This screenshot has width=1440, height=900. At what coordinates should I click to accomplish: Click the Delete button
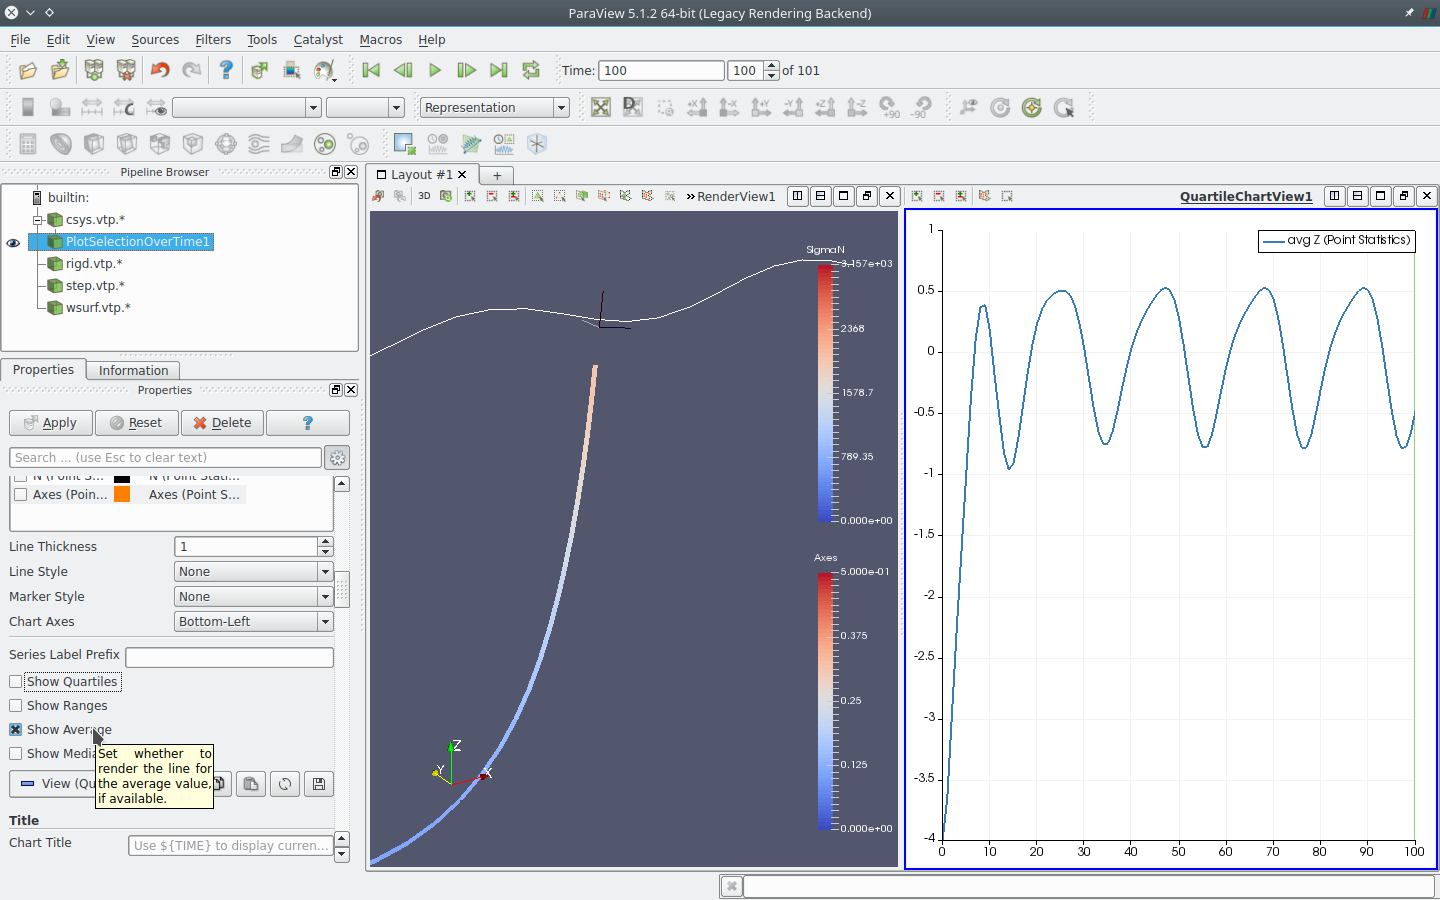click(x=222, y=423)
